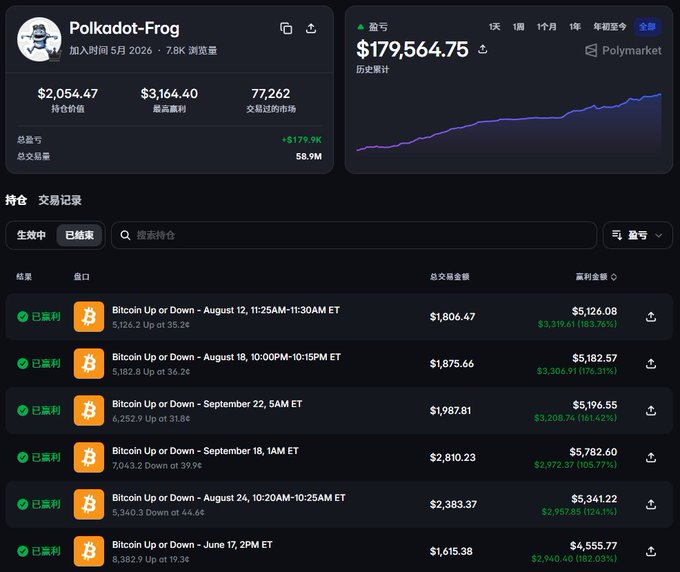680x572 pixels.
Task: Click the 盘口 column header
Action: pos(82,277)
